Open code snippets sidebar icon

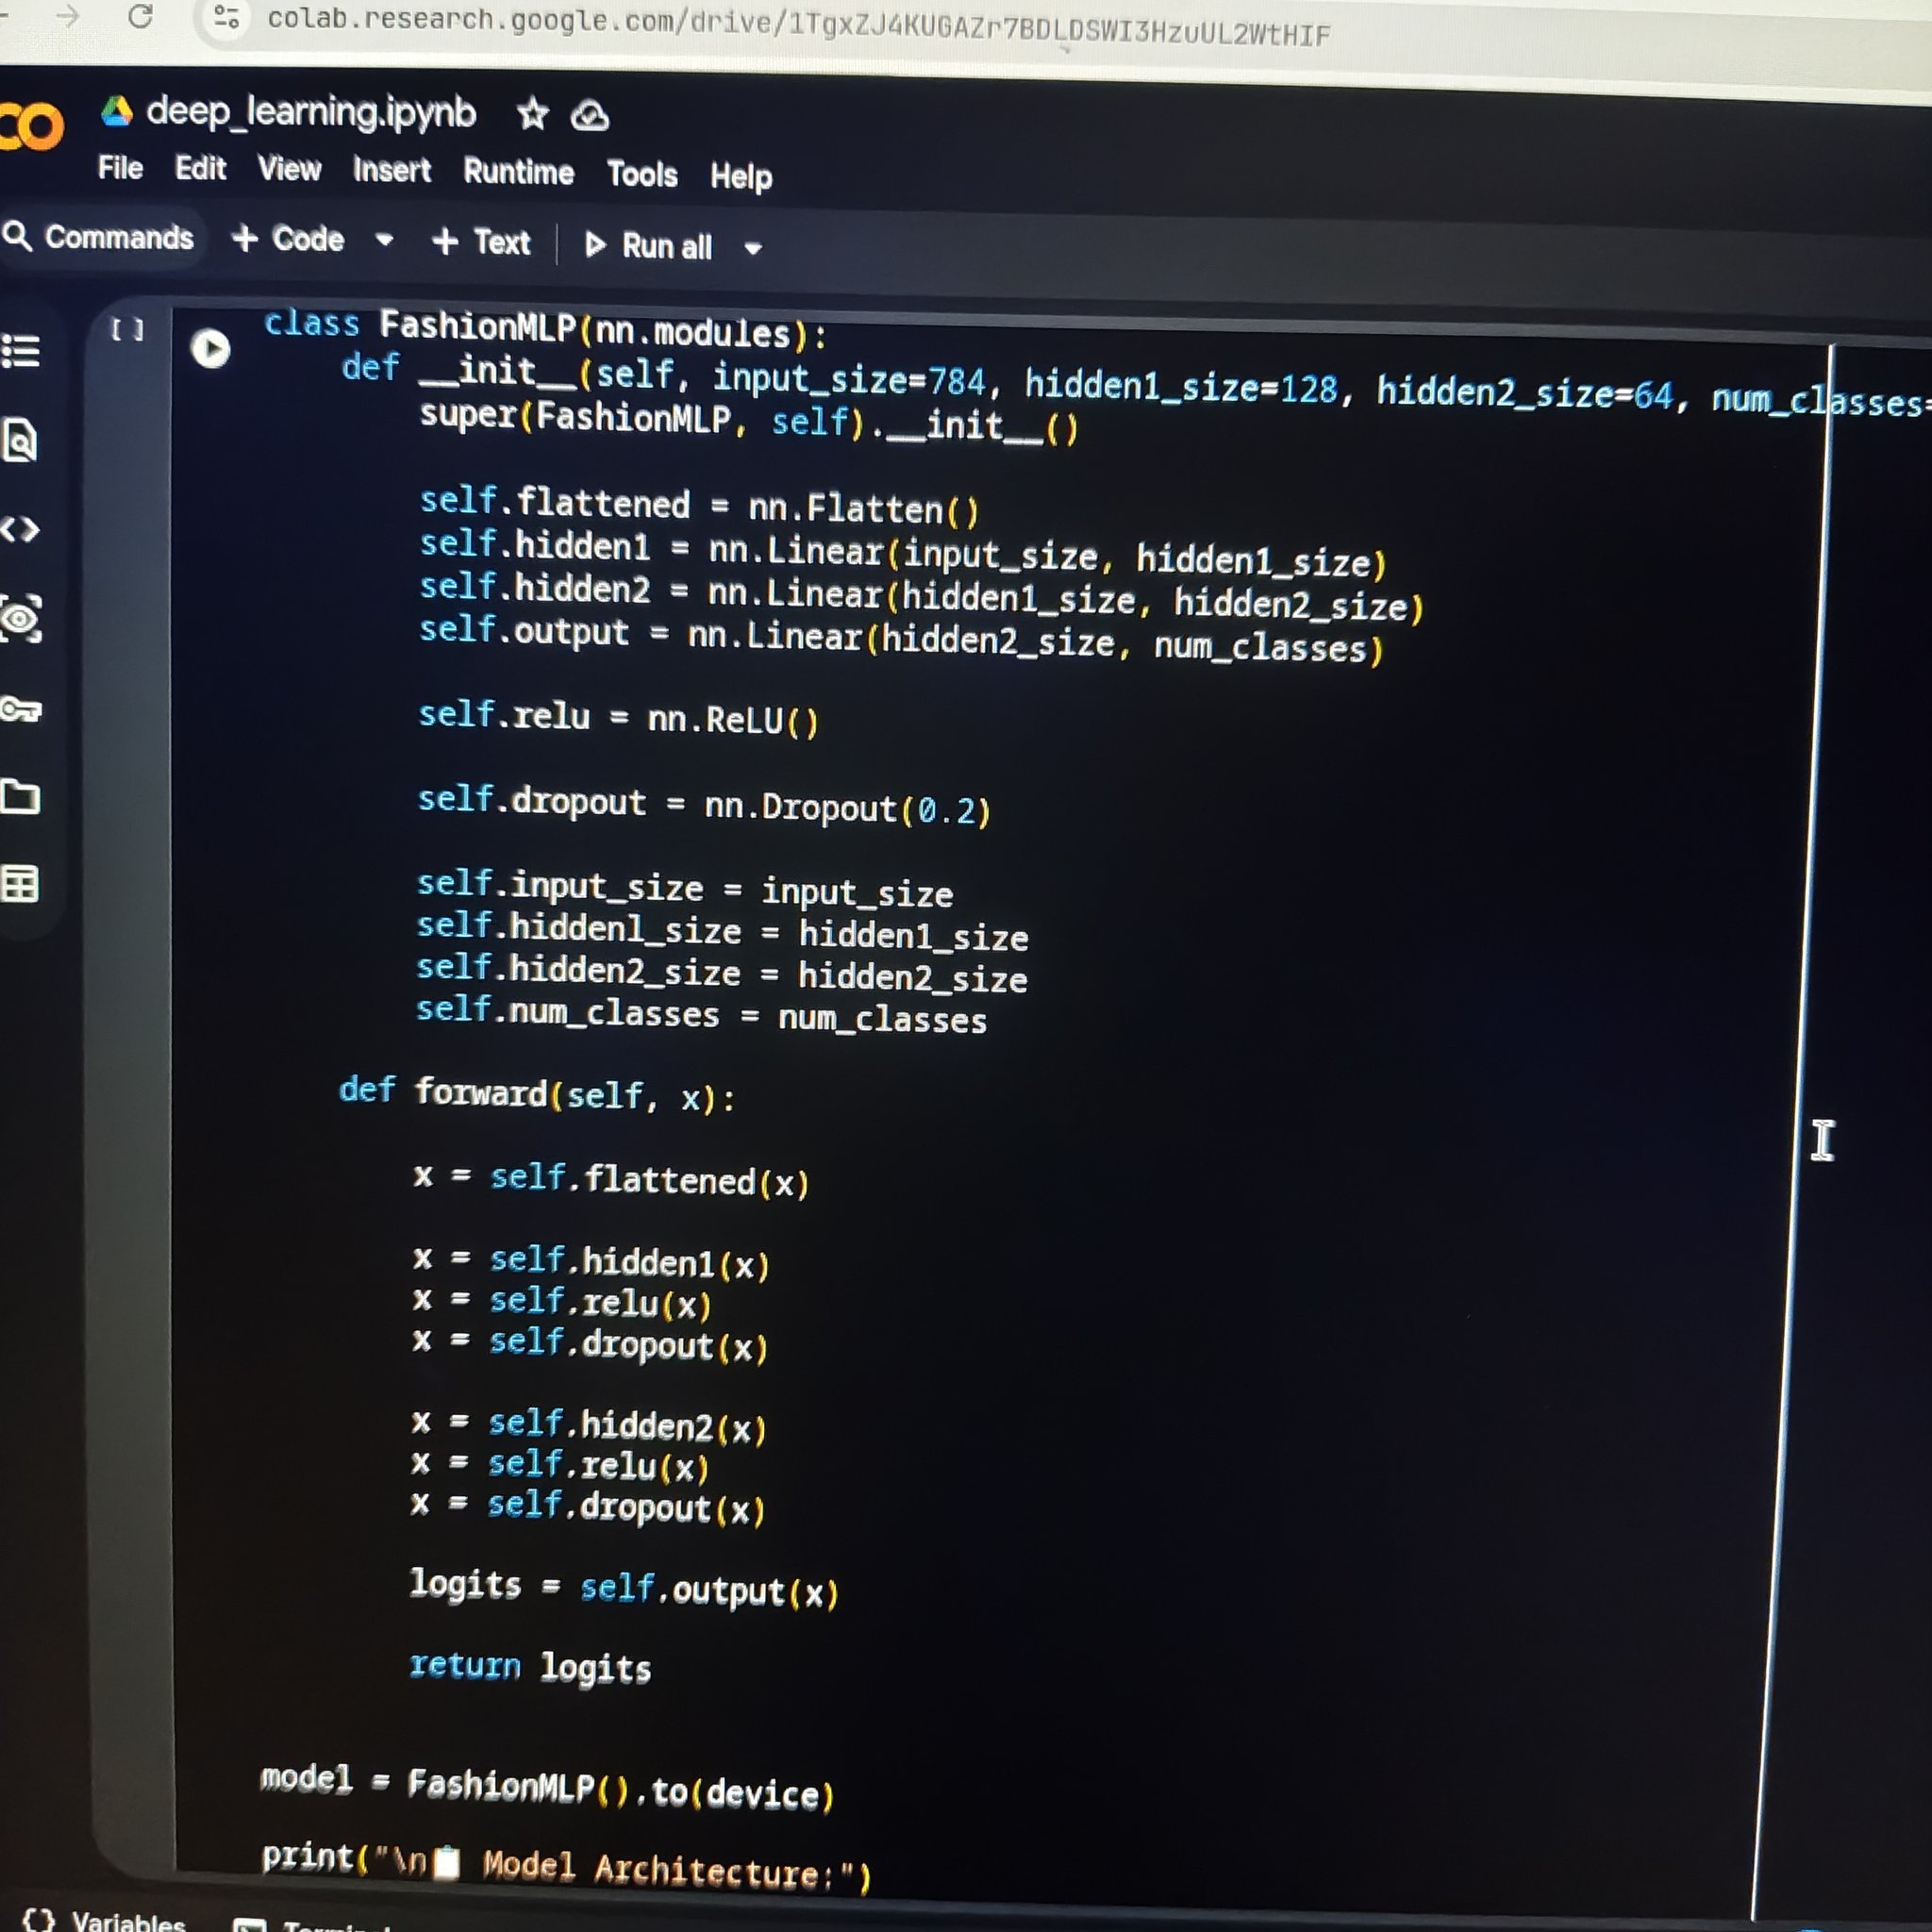(21, 529)
